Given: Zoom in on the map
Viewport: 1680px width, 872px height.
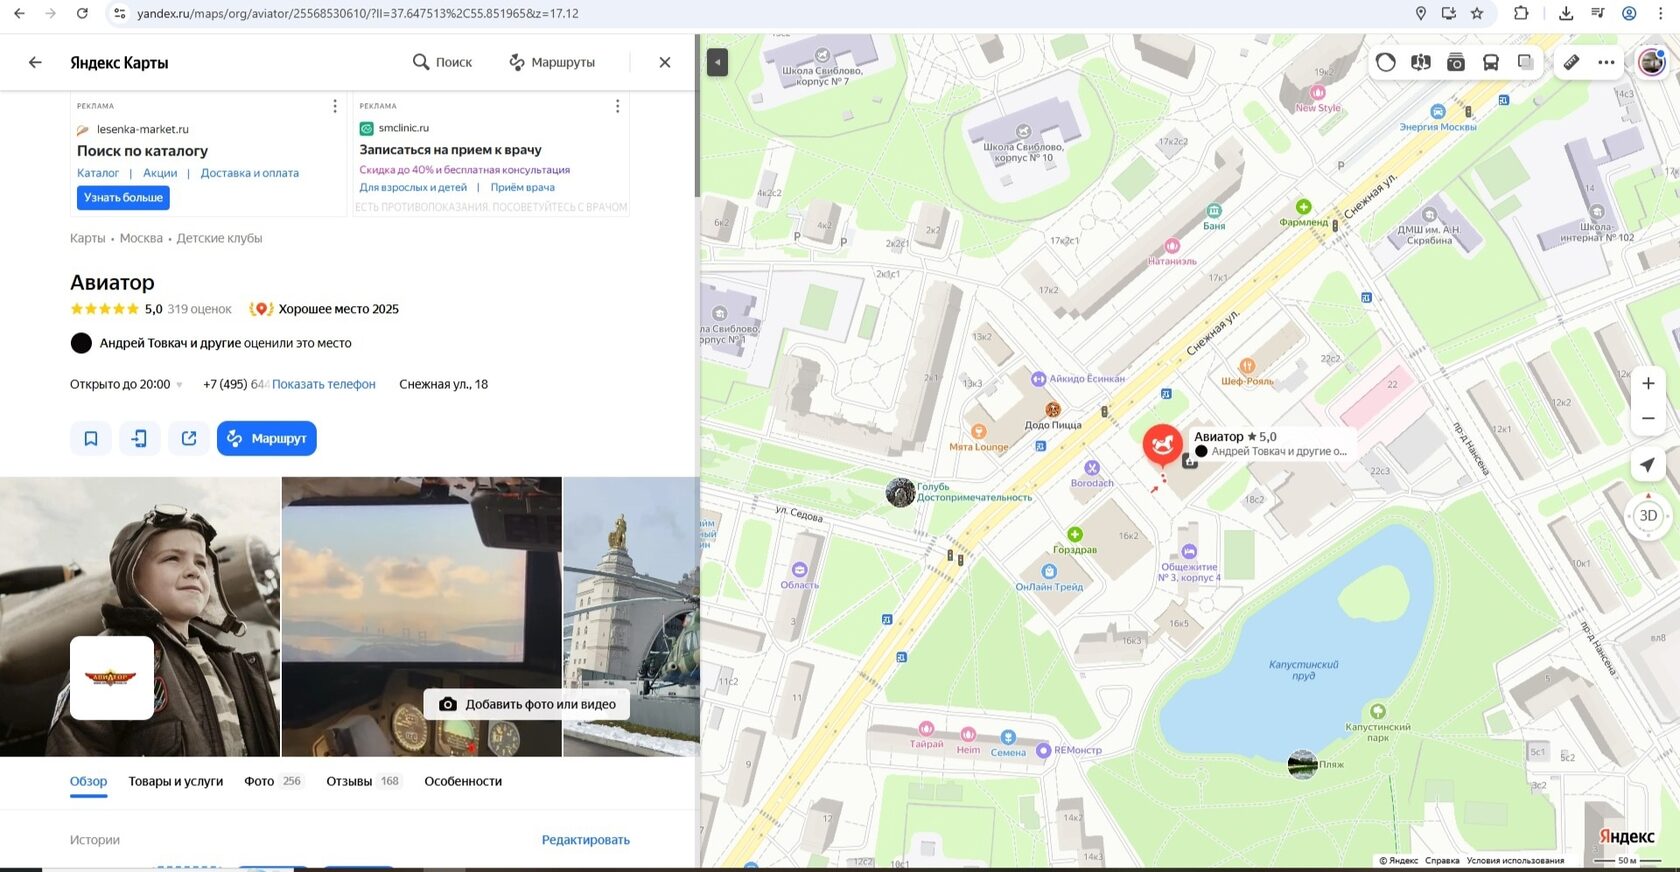Looking at the screenshot, I should point(1649,383).
